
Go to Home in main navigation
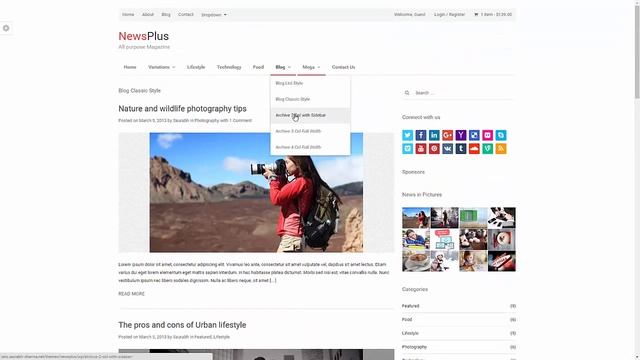pyautogui.click(x=130, y=67)
